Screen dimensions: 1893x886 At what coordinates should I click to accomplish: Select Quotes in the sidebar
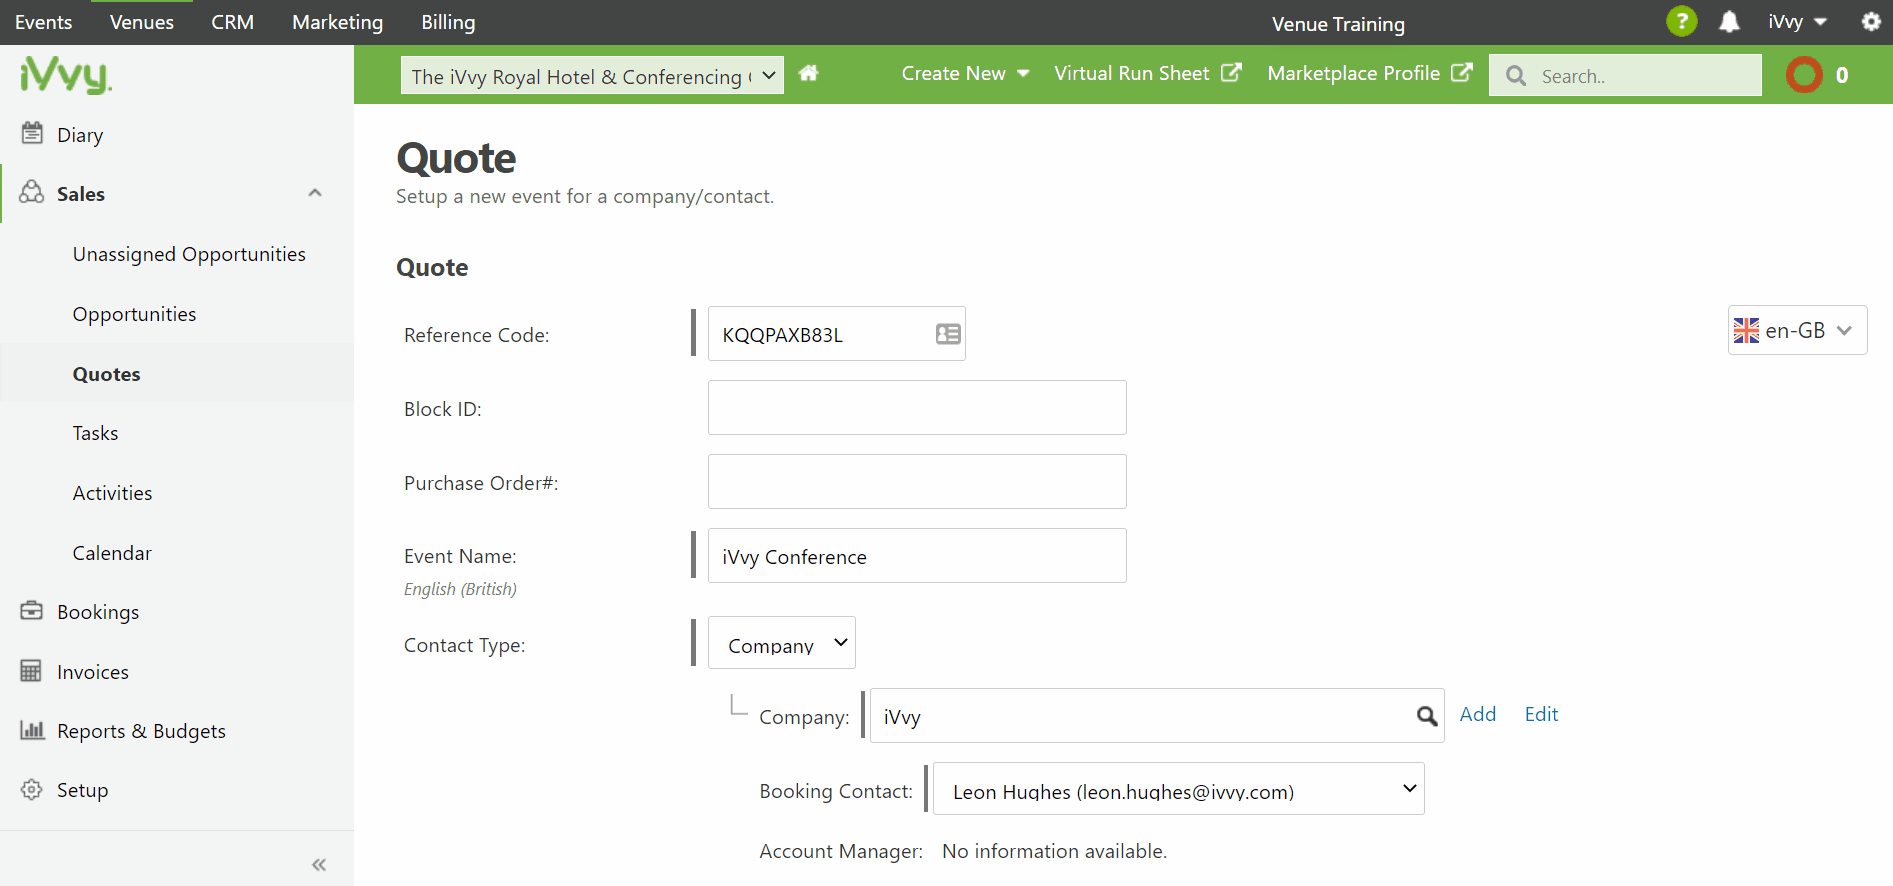[106, 374]
